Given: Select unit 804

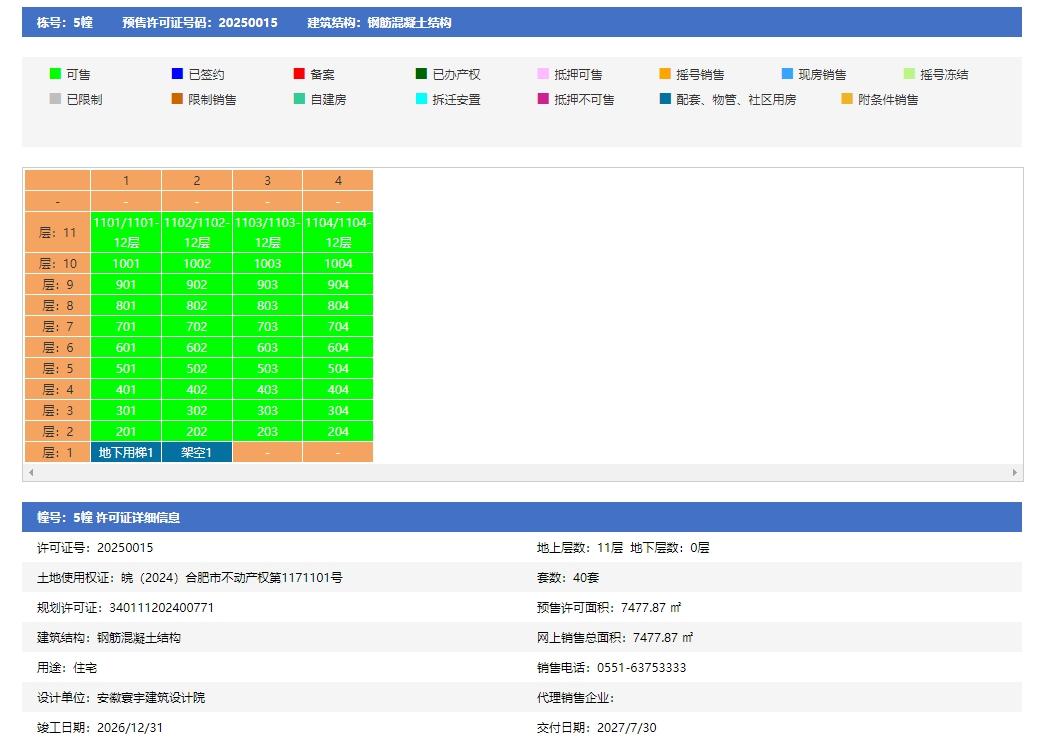Looking at the screenshot, I should [338, 305].
